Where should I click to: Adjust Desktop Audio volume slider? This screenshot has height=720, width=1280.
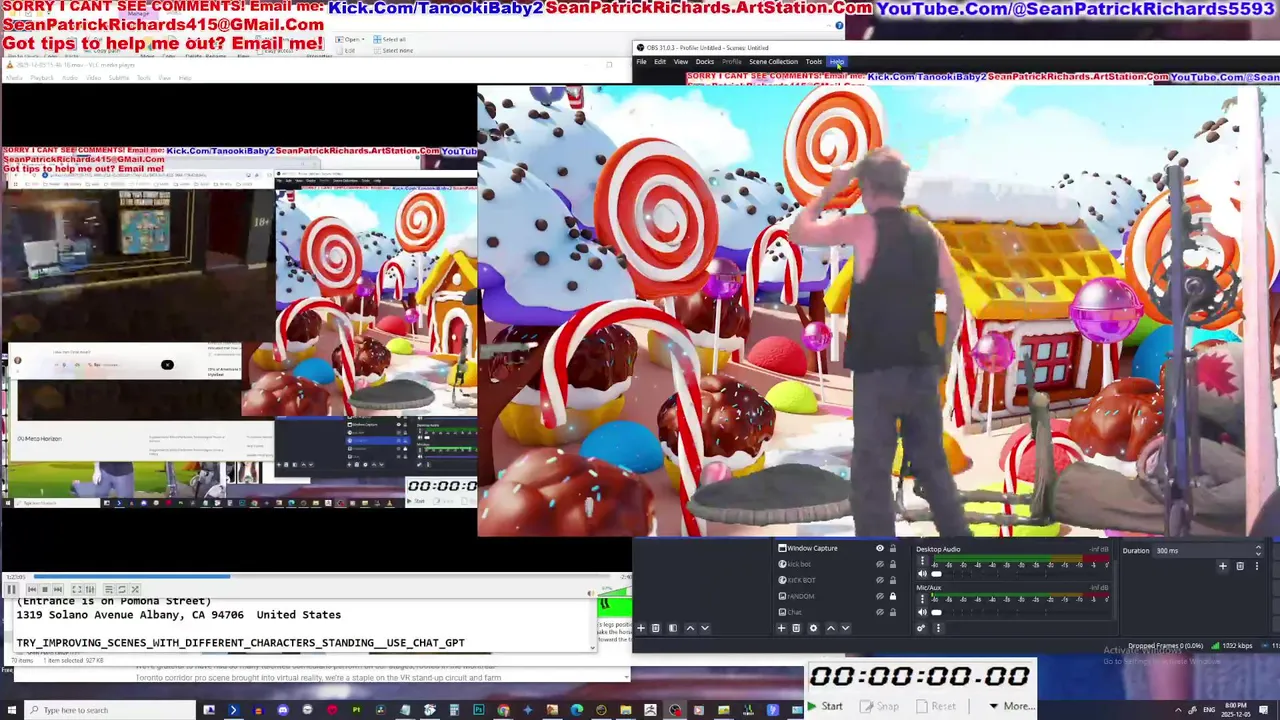pos(1020,574)
